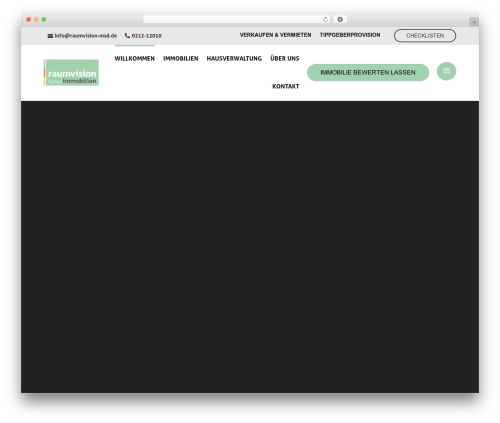
Task: Click the phone handset icon
Action: point(127,35)
